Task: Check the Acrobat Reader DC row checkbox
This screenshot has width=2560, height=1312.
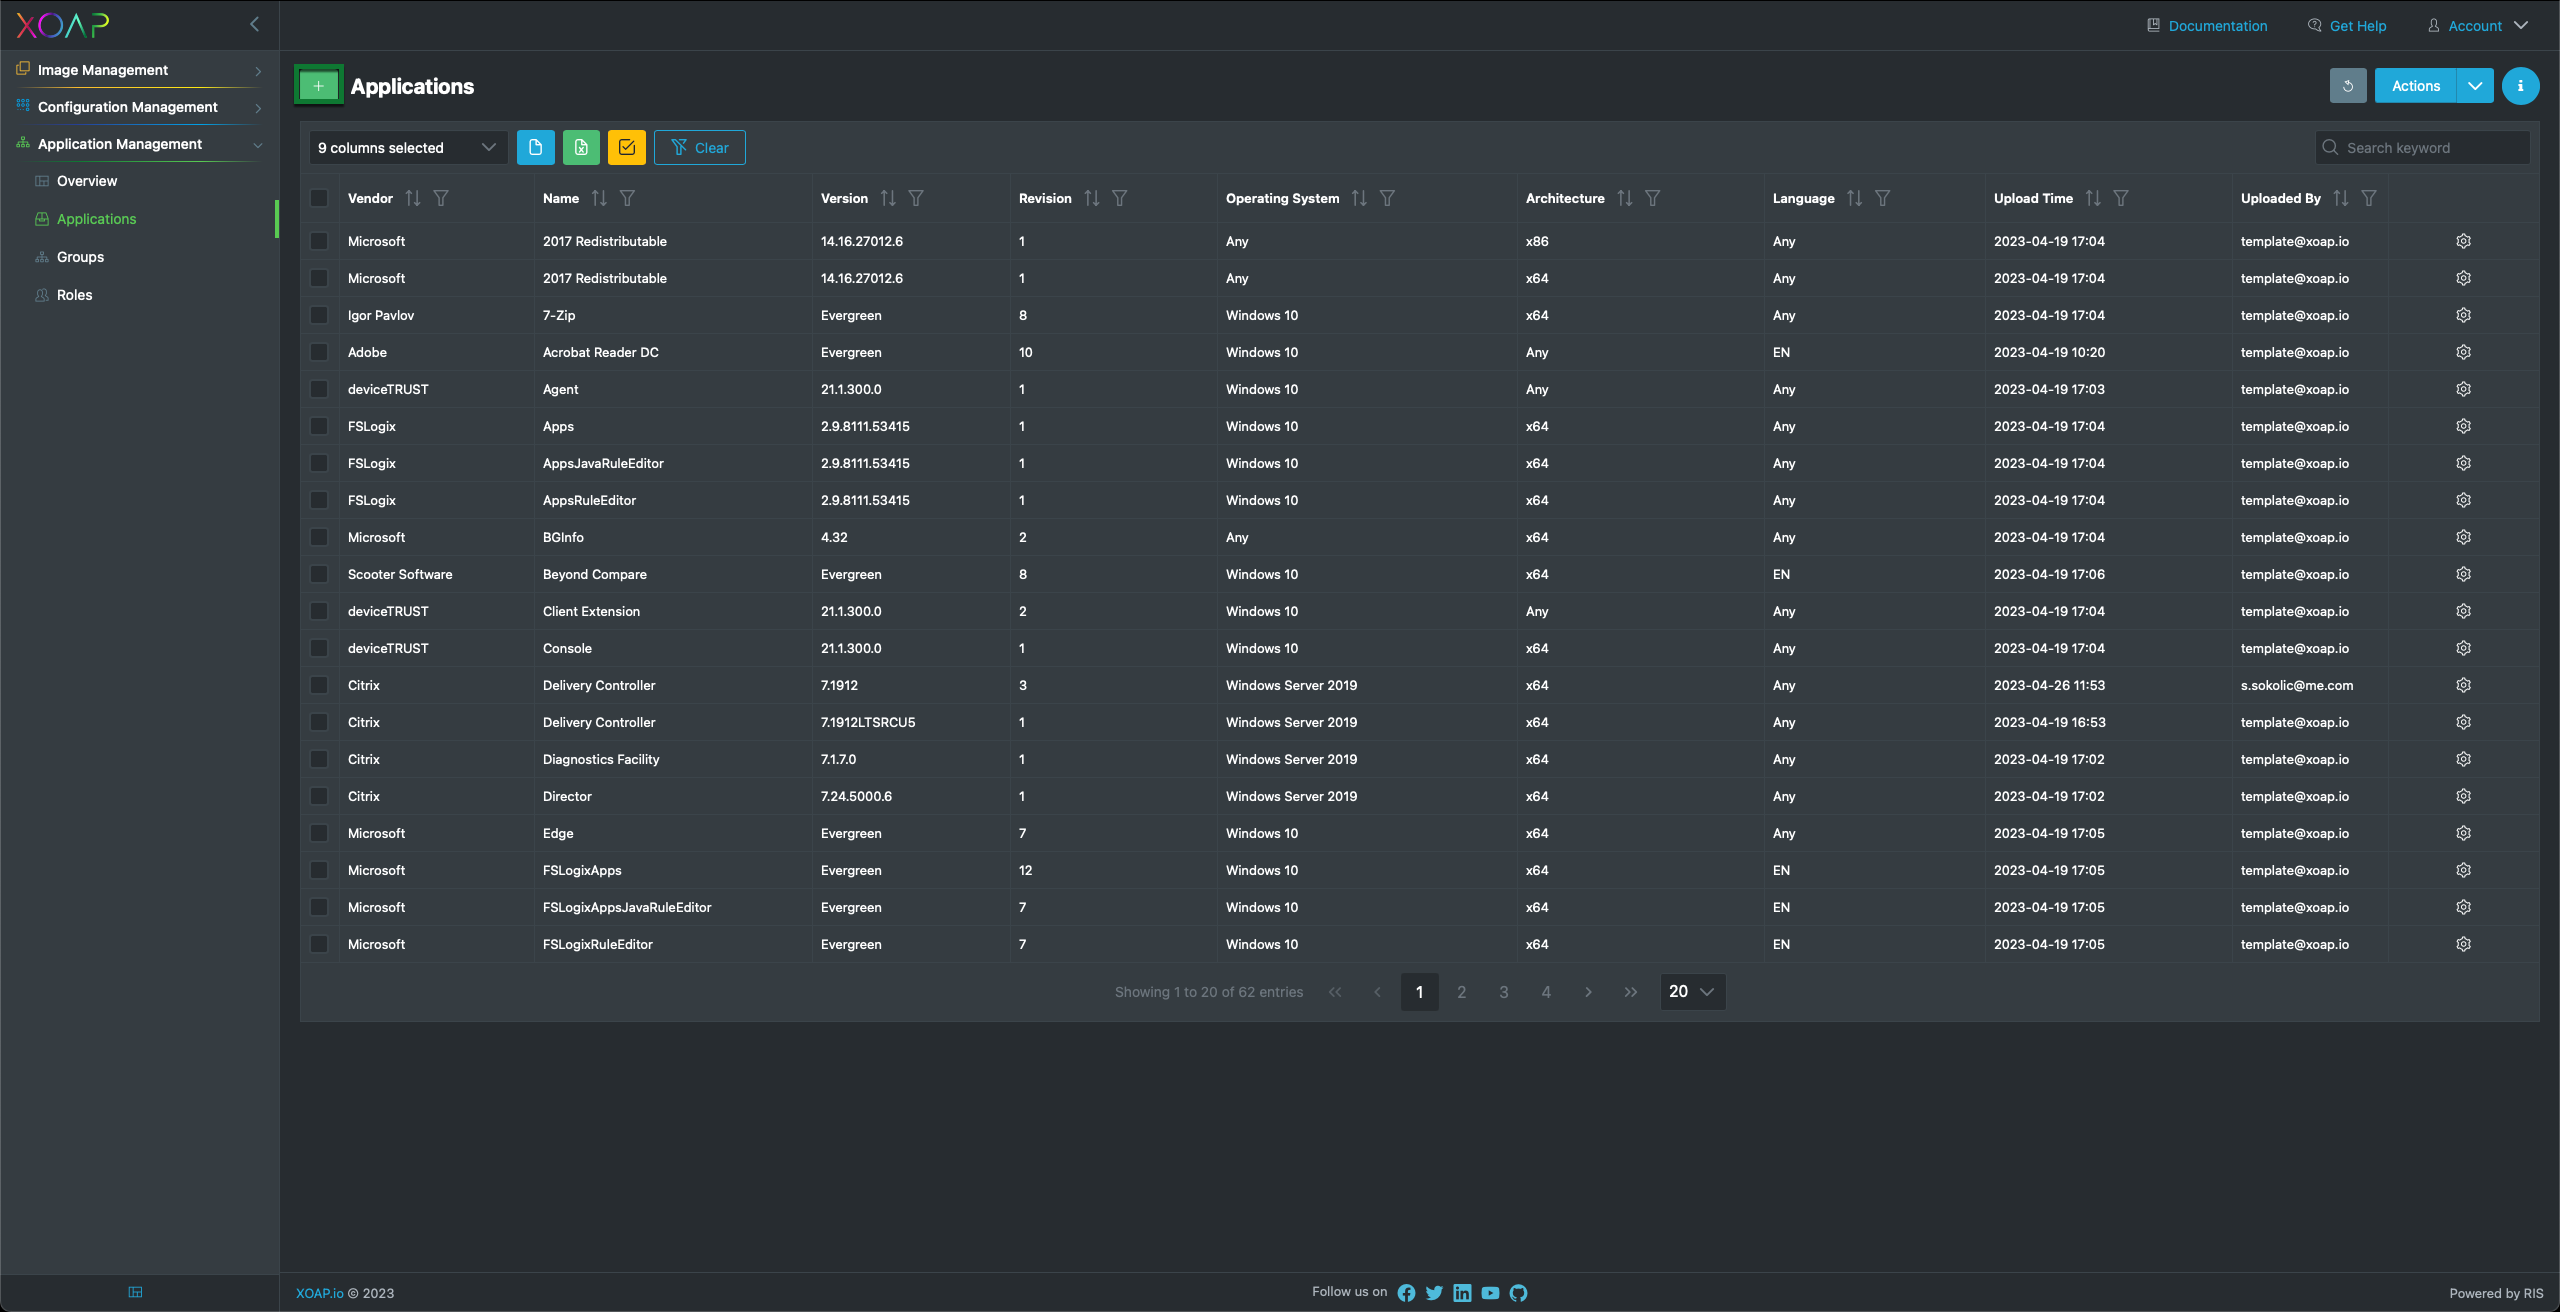Action: 319,352
